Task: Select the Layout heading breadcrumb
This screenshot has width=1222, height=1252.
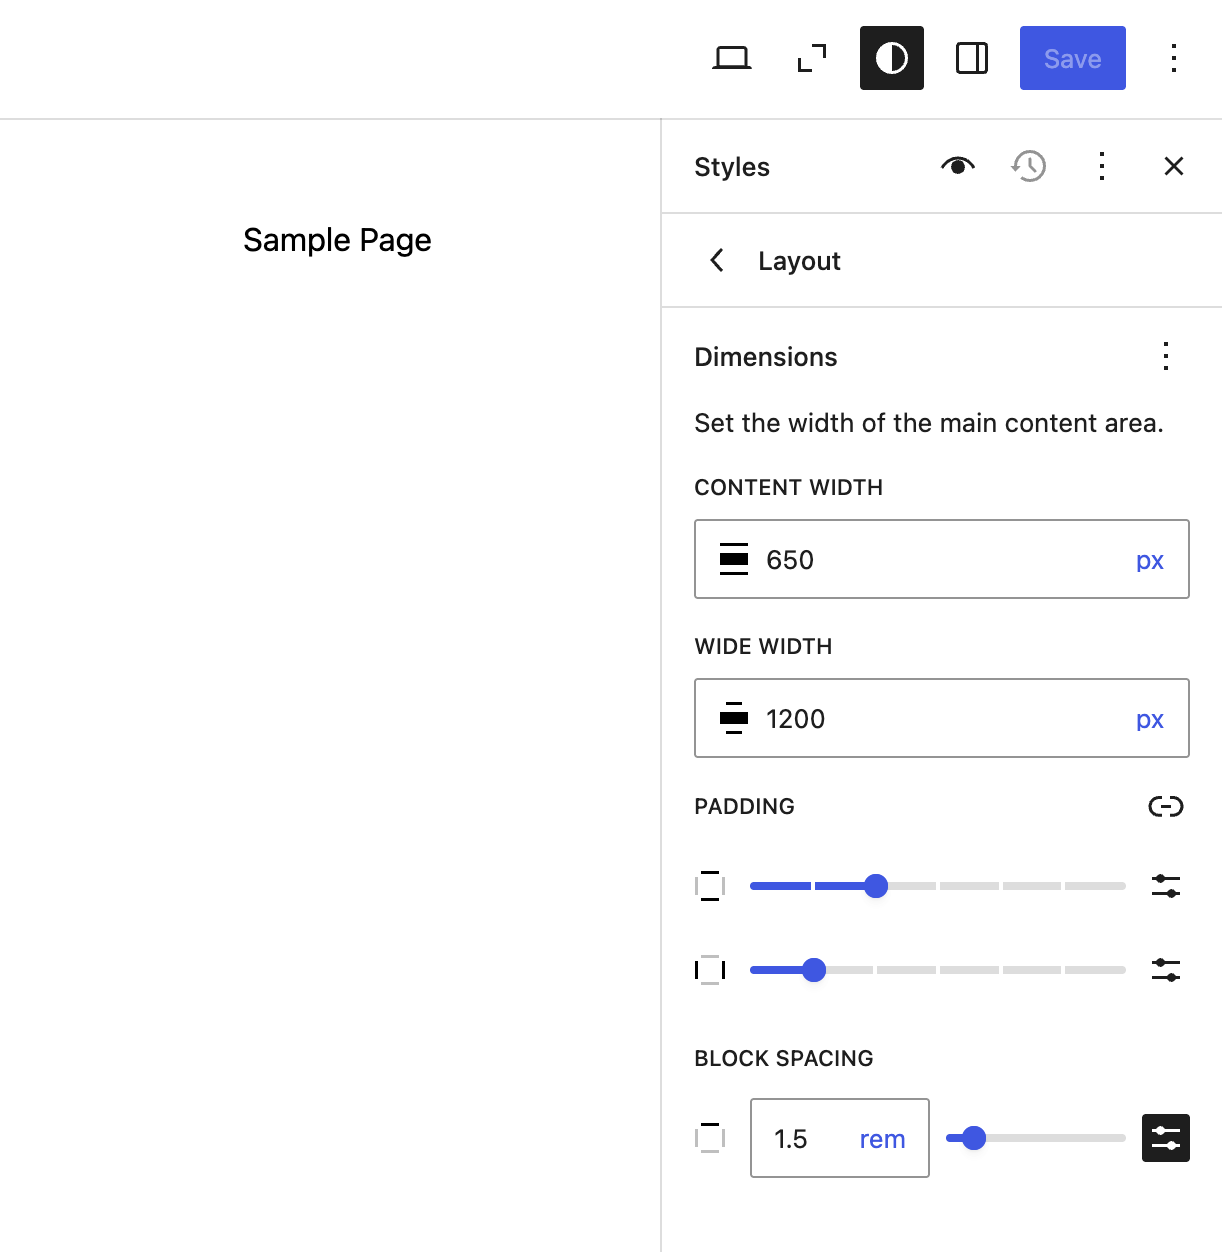Action: point(798,260)
